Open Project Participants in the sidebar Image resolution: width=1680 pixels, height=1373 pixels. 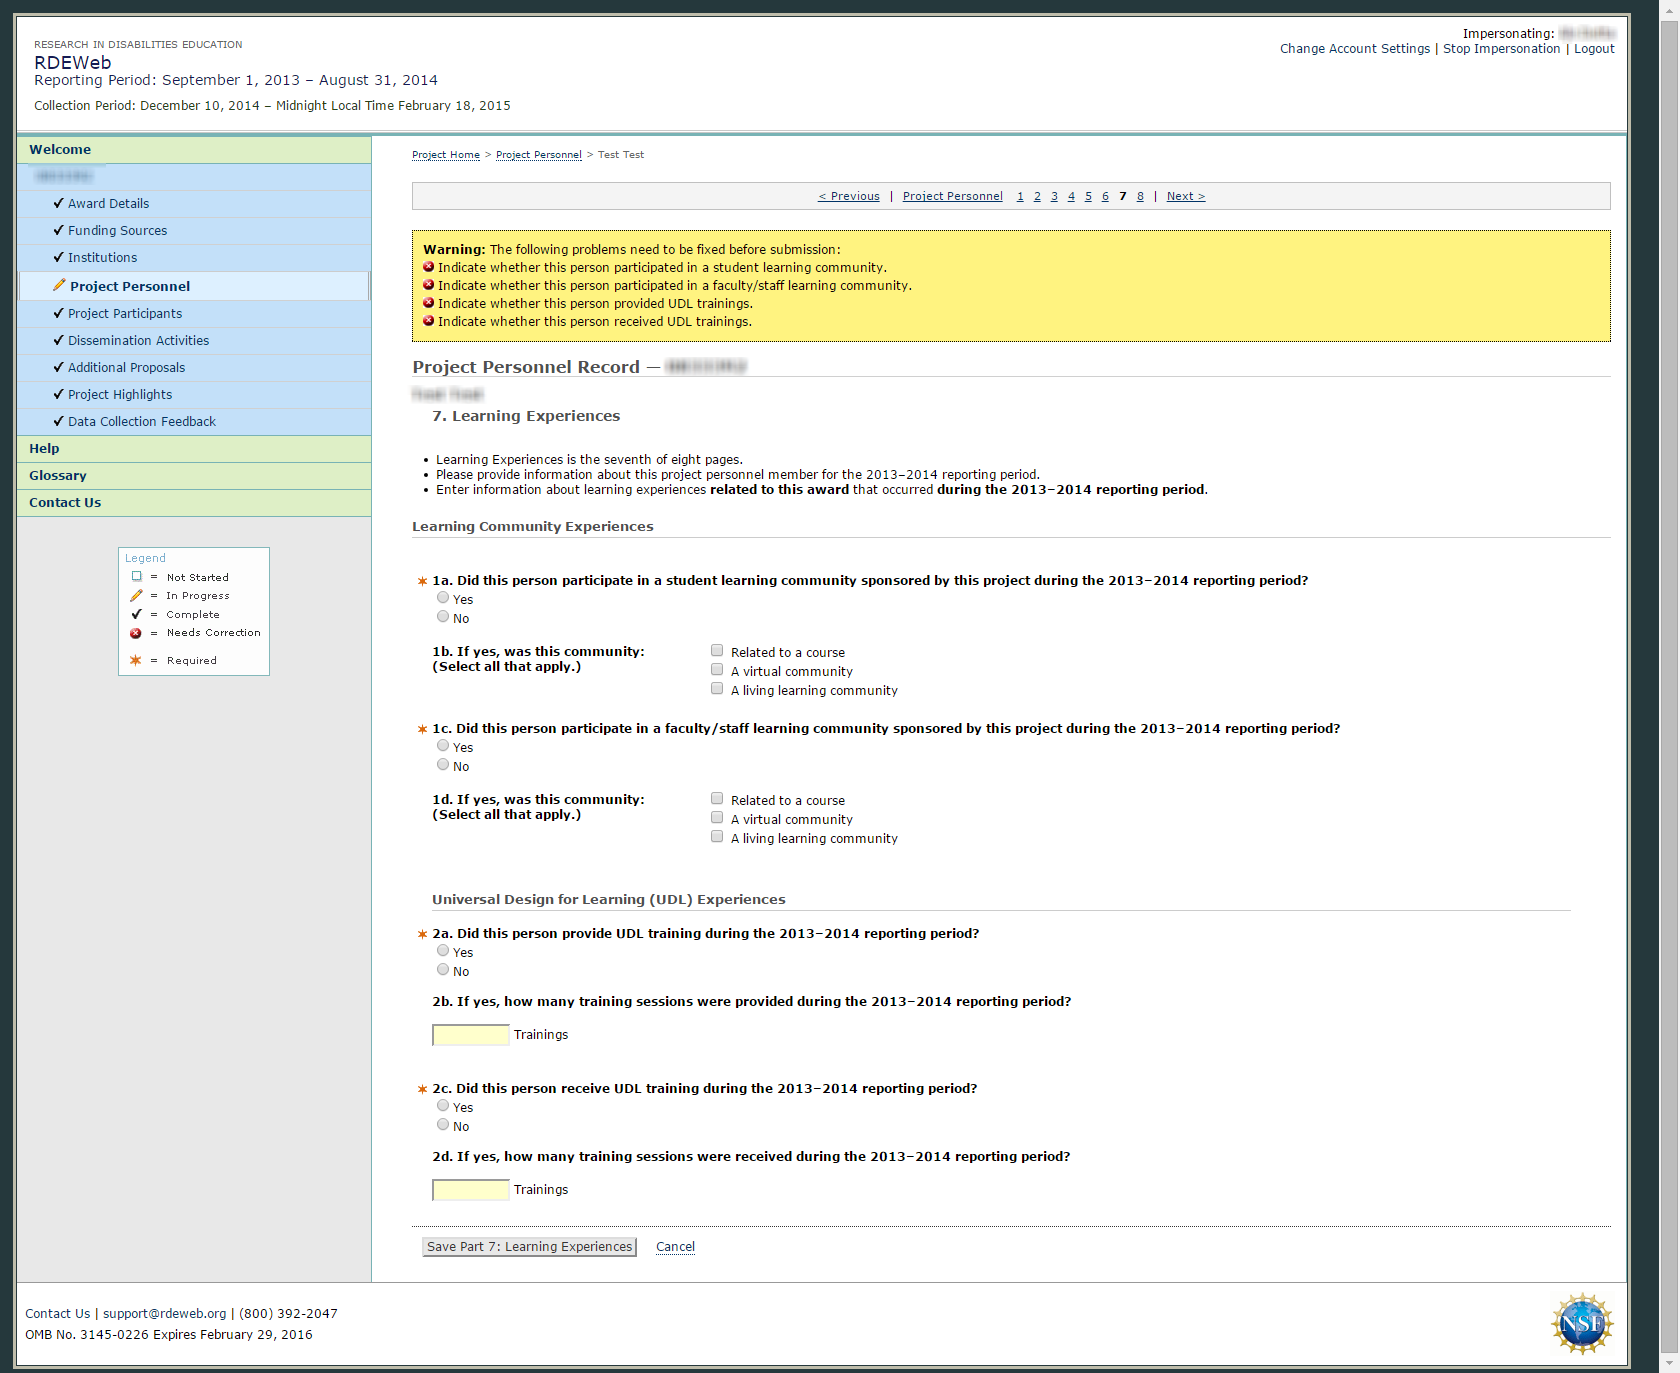click(x=125, y=314)
